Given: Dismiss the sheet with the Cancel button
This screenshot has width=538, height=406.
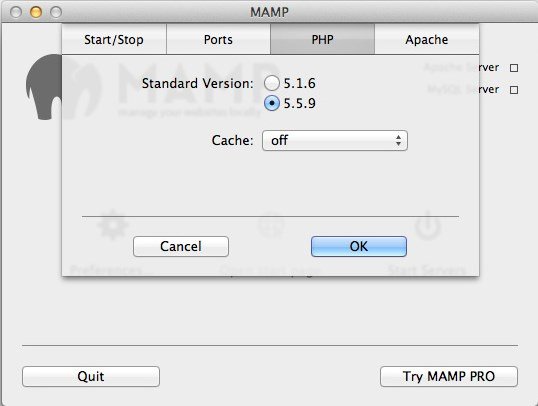Looking at the screenshot, I should pos(181,246).
